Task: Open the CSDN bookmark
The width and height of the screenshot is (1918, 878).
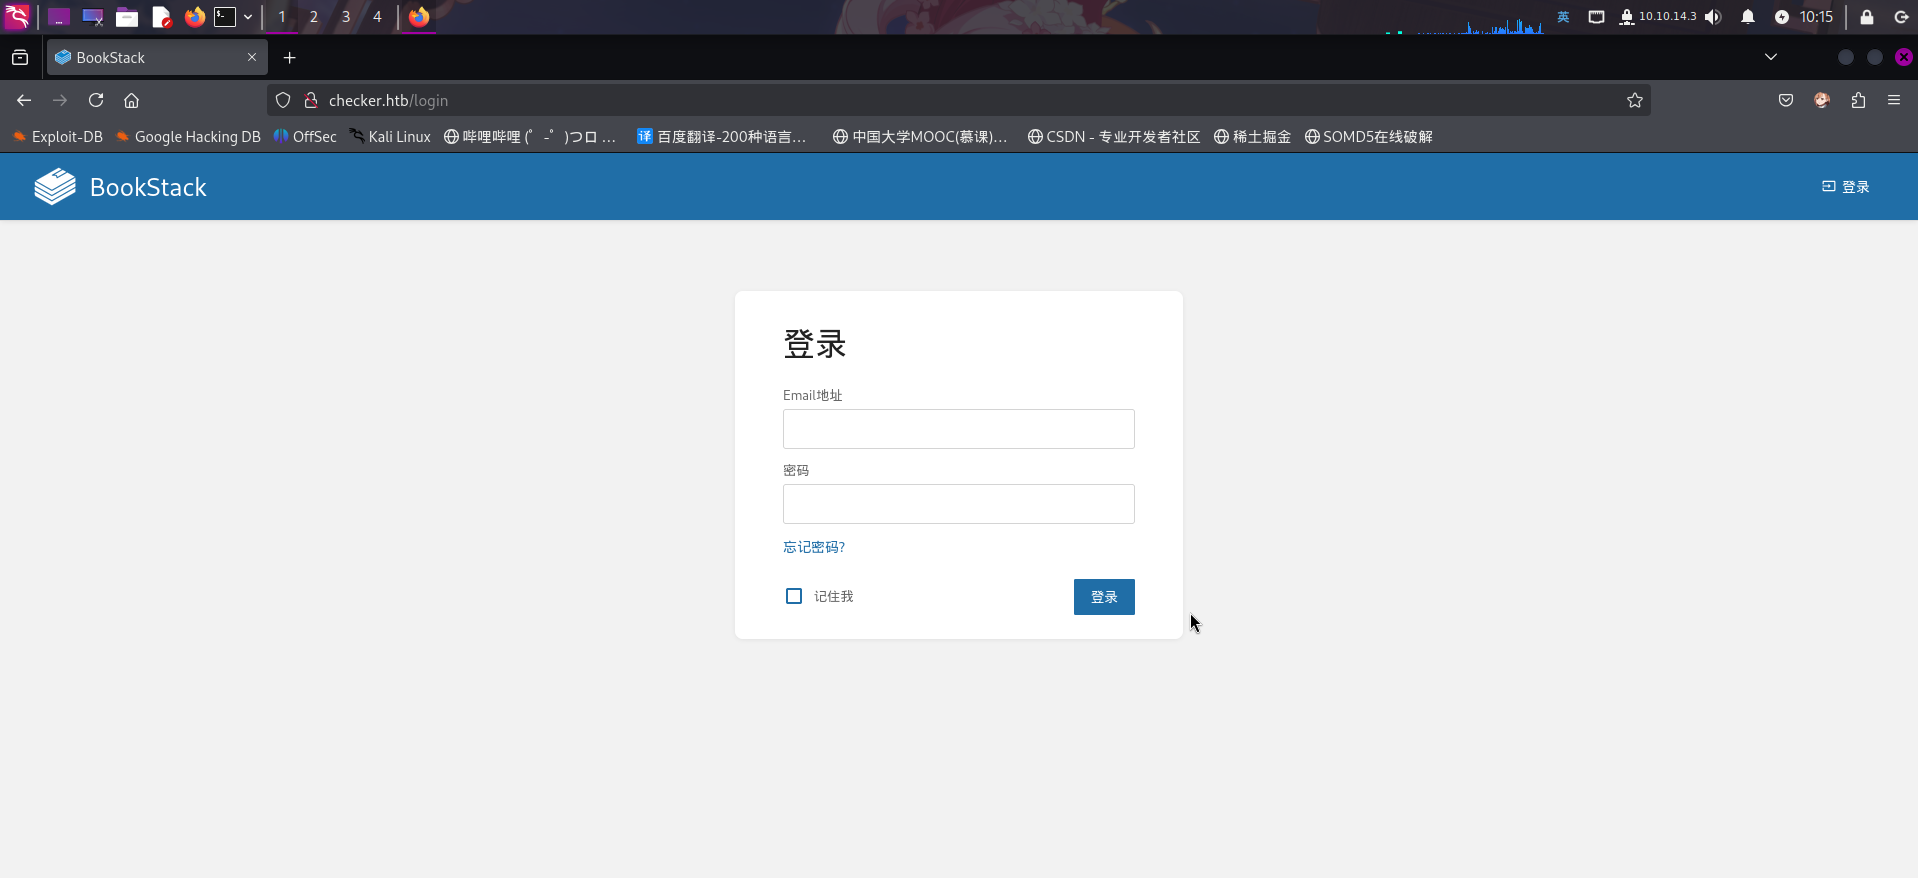Action: [1114, 137]
